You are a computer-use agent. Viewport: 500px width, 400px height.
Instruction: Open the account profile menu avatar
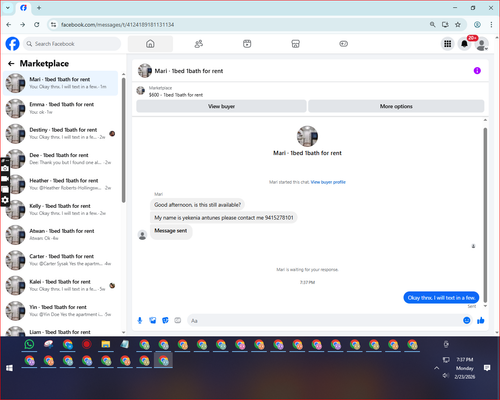coord(482,44)
